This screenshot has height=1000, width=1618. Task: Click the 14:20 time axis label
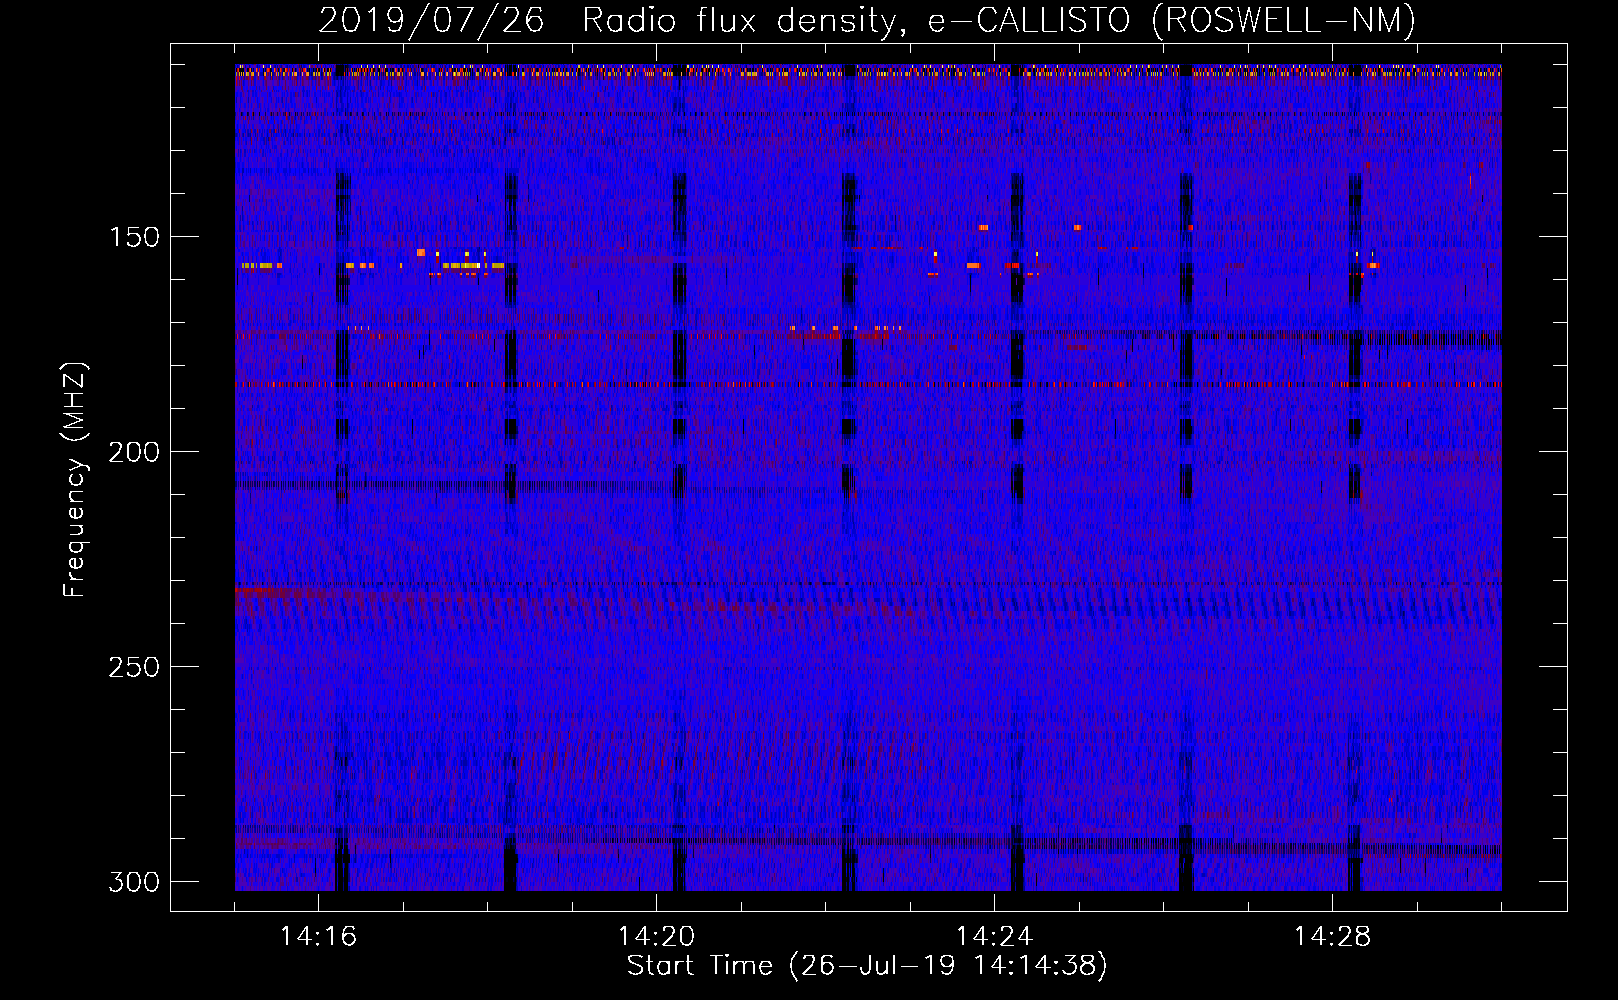coord(656,937)
